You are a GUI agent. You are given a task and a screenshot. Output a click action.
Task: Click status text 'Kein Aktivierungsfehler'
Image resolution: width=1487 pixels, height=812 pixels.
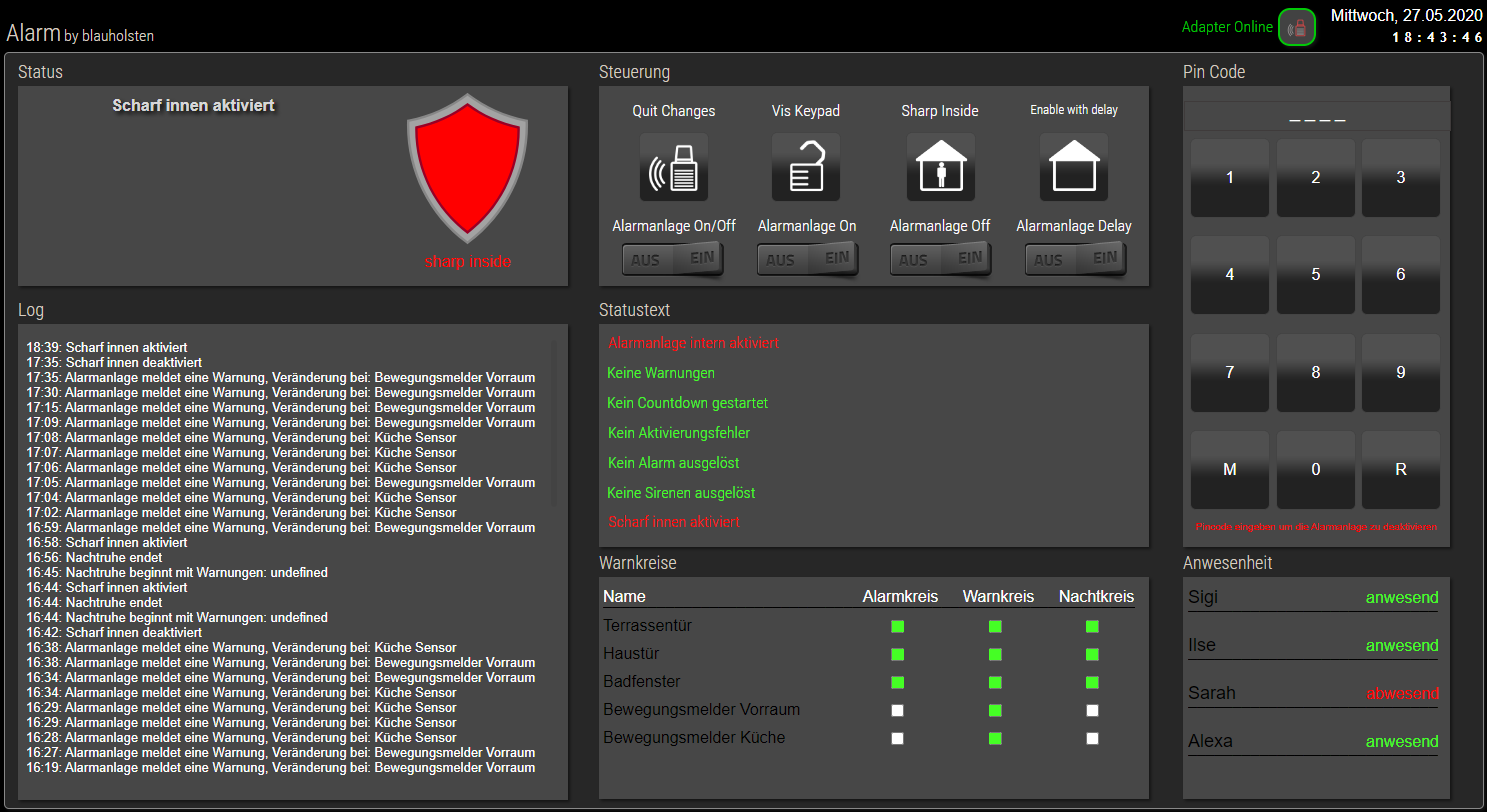tap(679, 433)
